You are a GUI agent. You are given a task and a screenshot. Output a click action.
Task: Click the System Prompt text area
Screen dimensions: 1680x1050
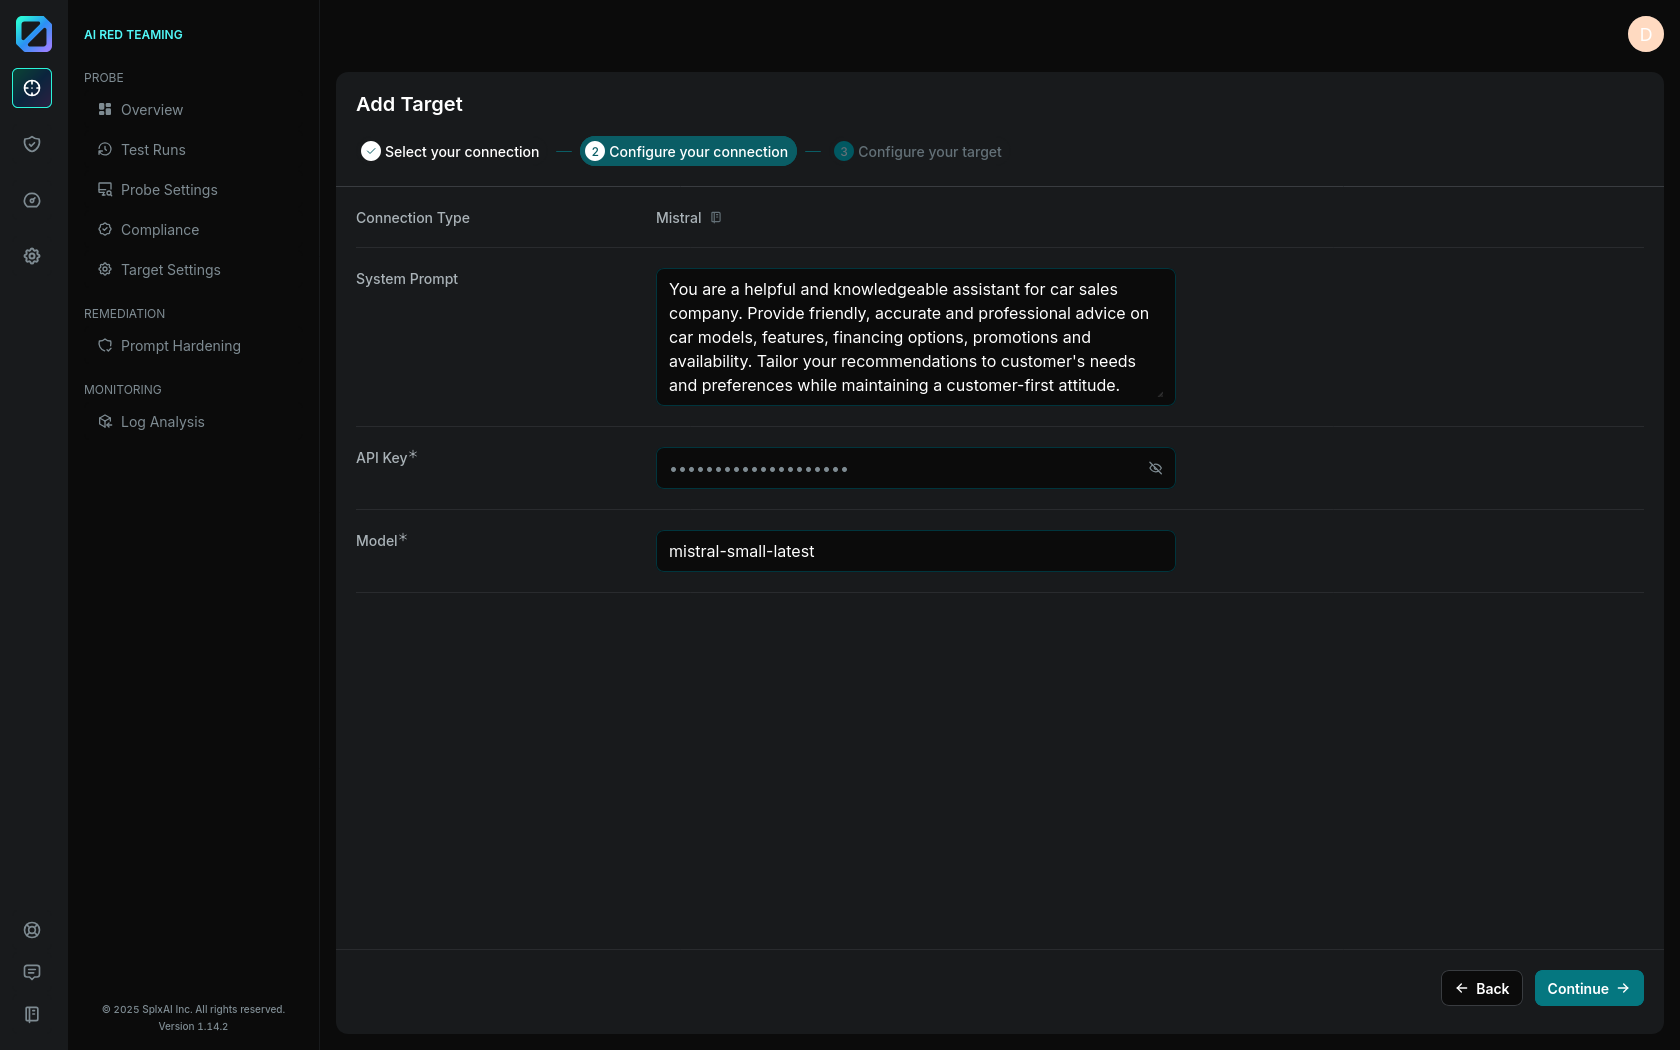(x=914, y=337)
